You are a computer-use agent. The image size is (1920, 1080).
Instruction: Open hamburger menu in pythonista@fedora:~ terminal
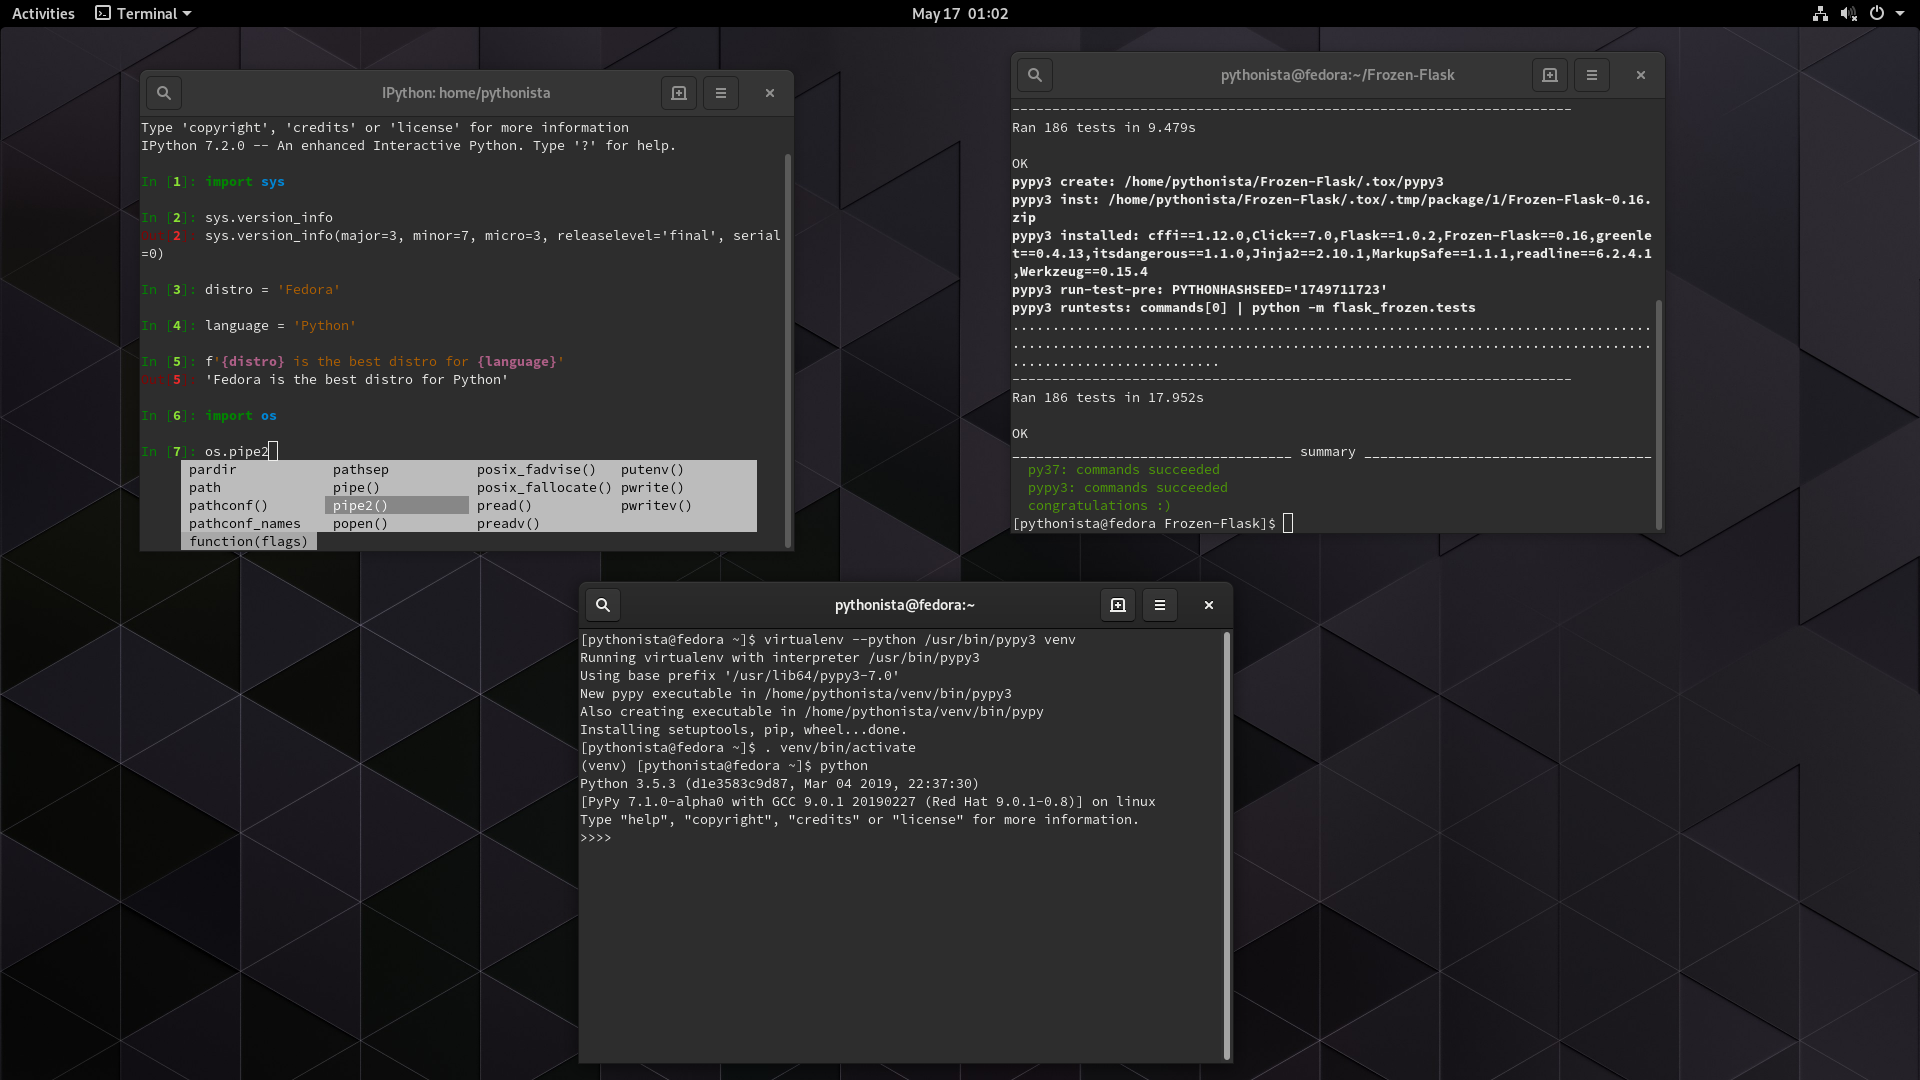click(1160, 605)
